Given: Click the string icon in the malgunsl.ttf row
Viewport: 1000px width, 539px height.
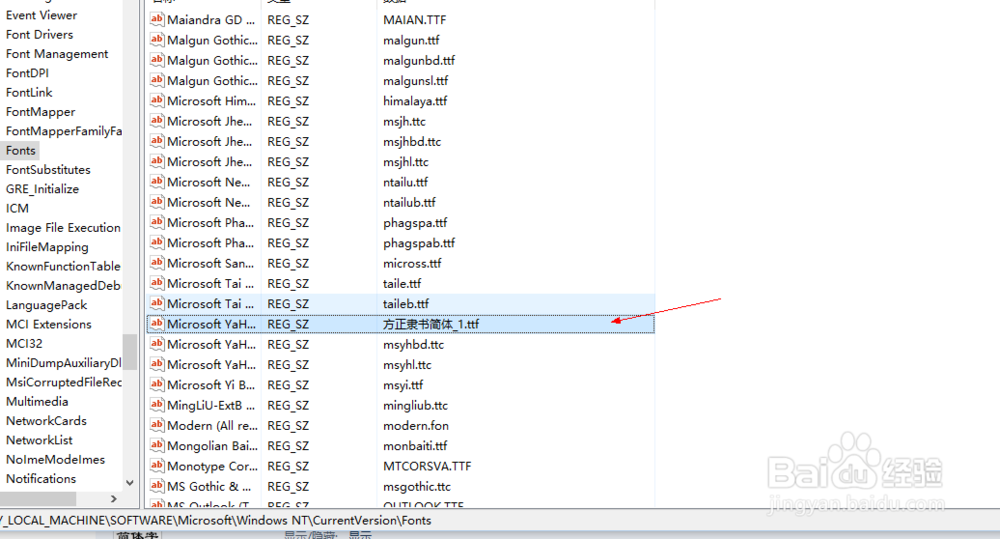Looking at the screenshot, I should (x=157, y=80).
